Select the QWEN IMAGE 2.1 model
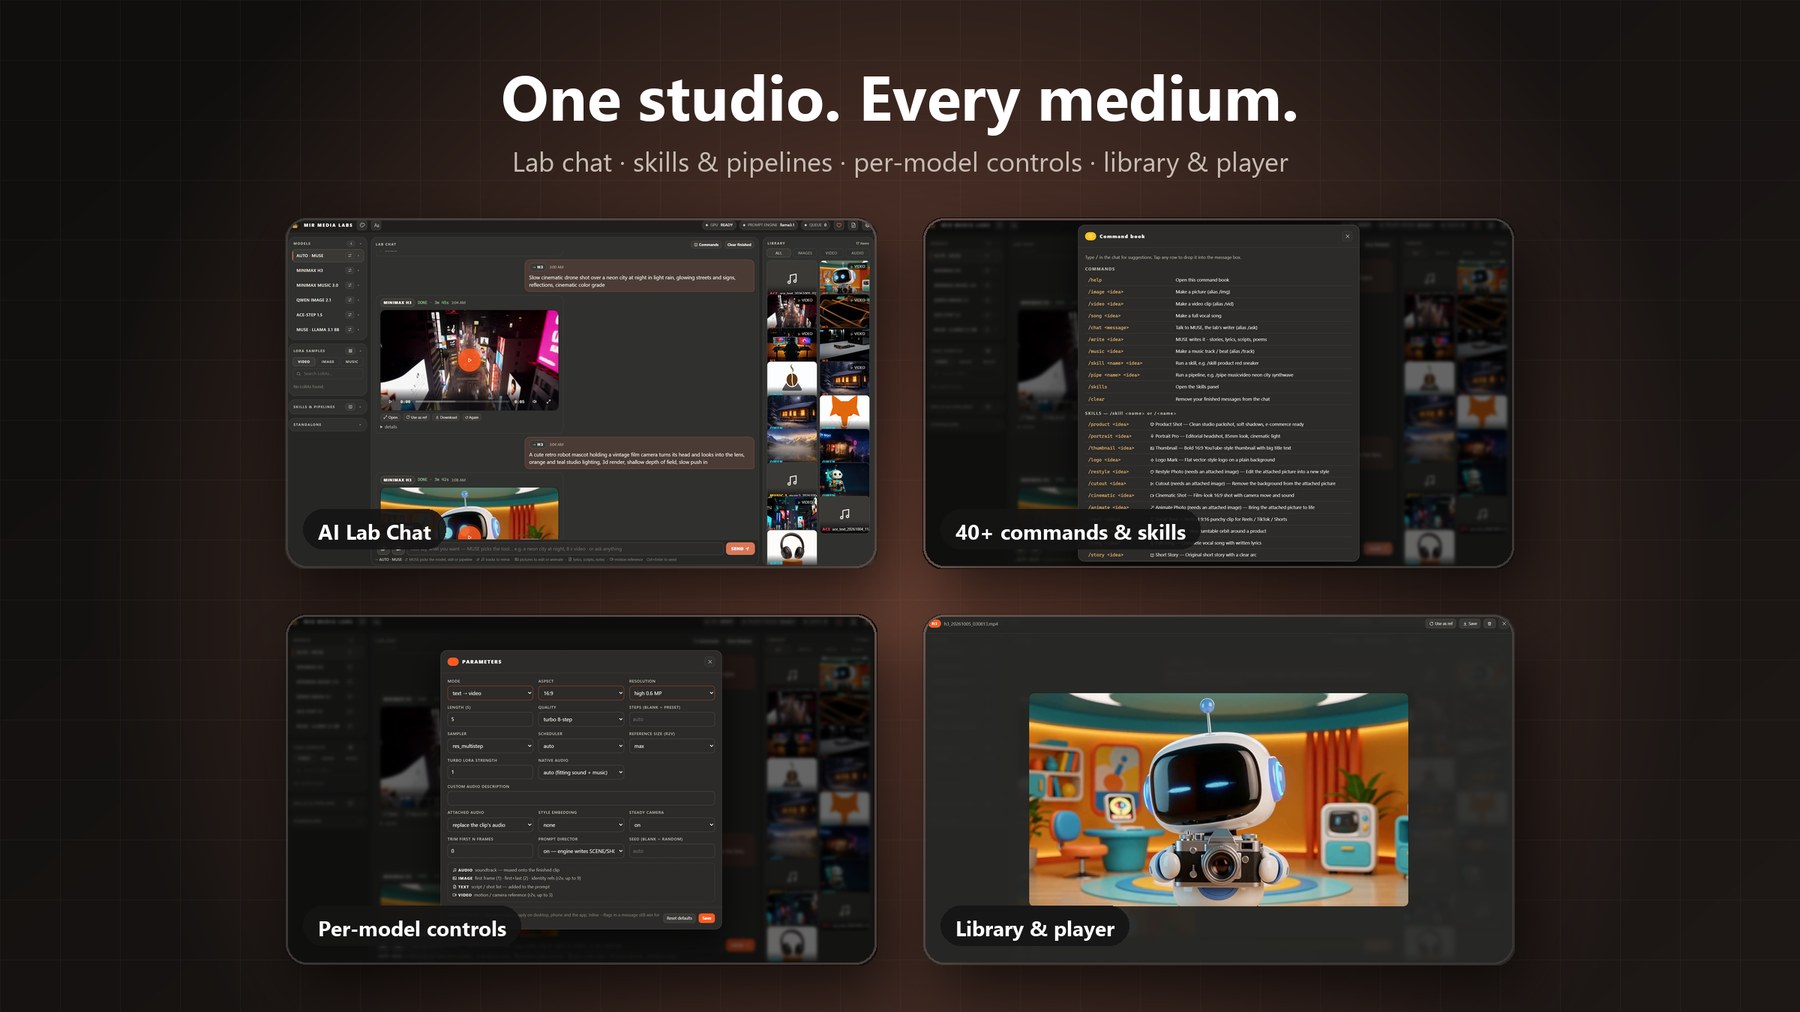This screenshot has width=1800, height=1012. click(x=328, y=300)
